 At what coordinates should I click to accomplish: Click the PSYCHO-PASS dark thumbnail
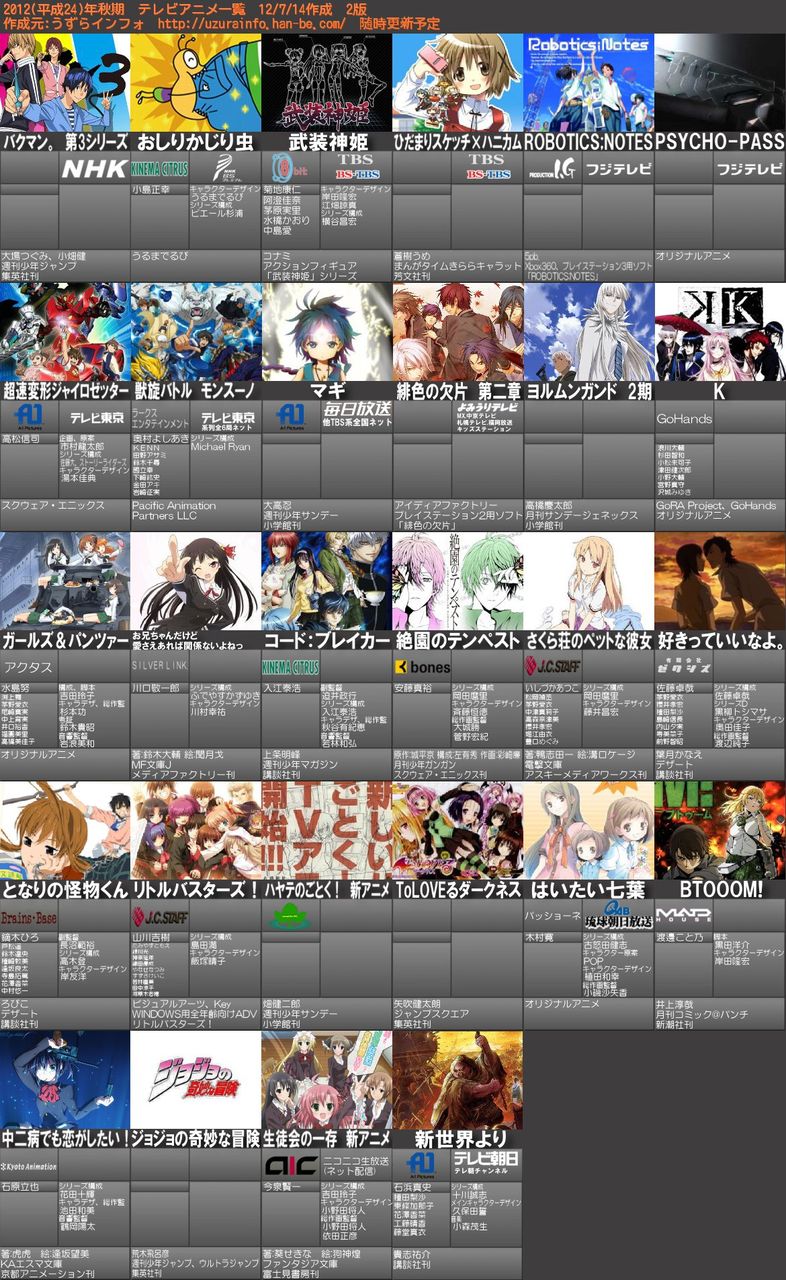(720, 83)
